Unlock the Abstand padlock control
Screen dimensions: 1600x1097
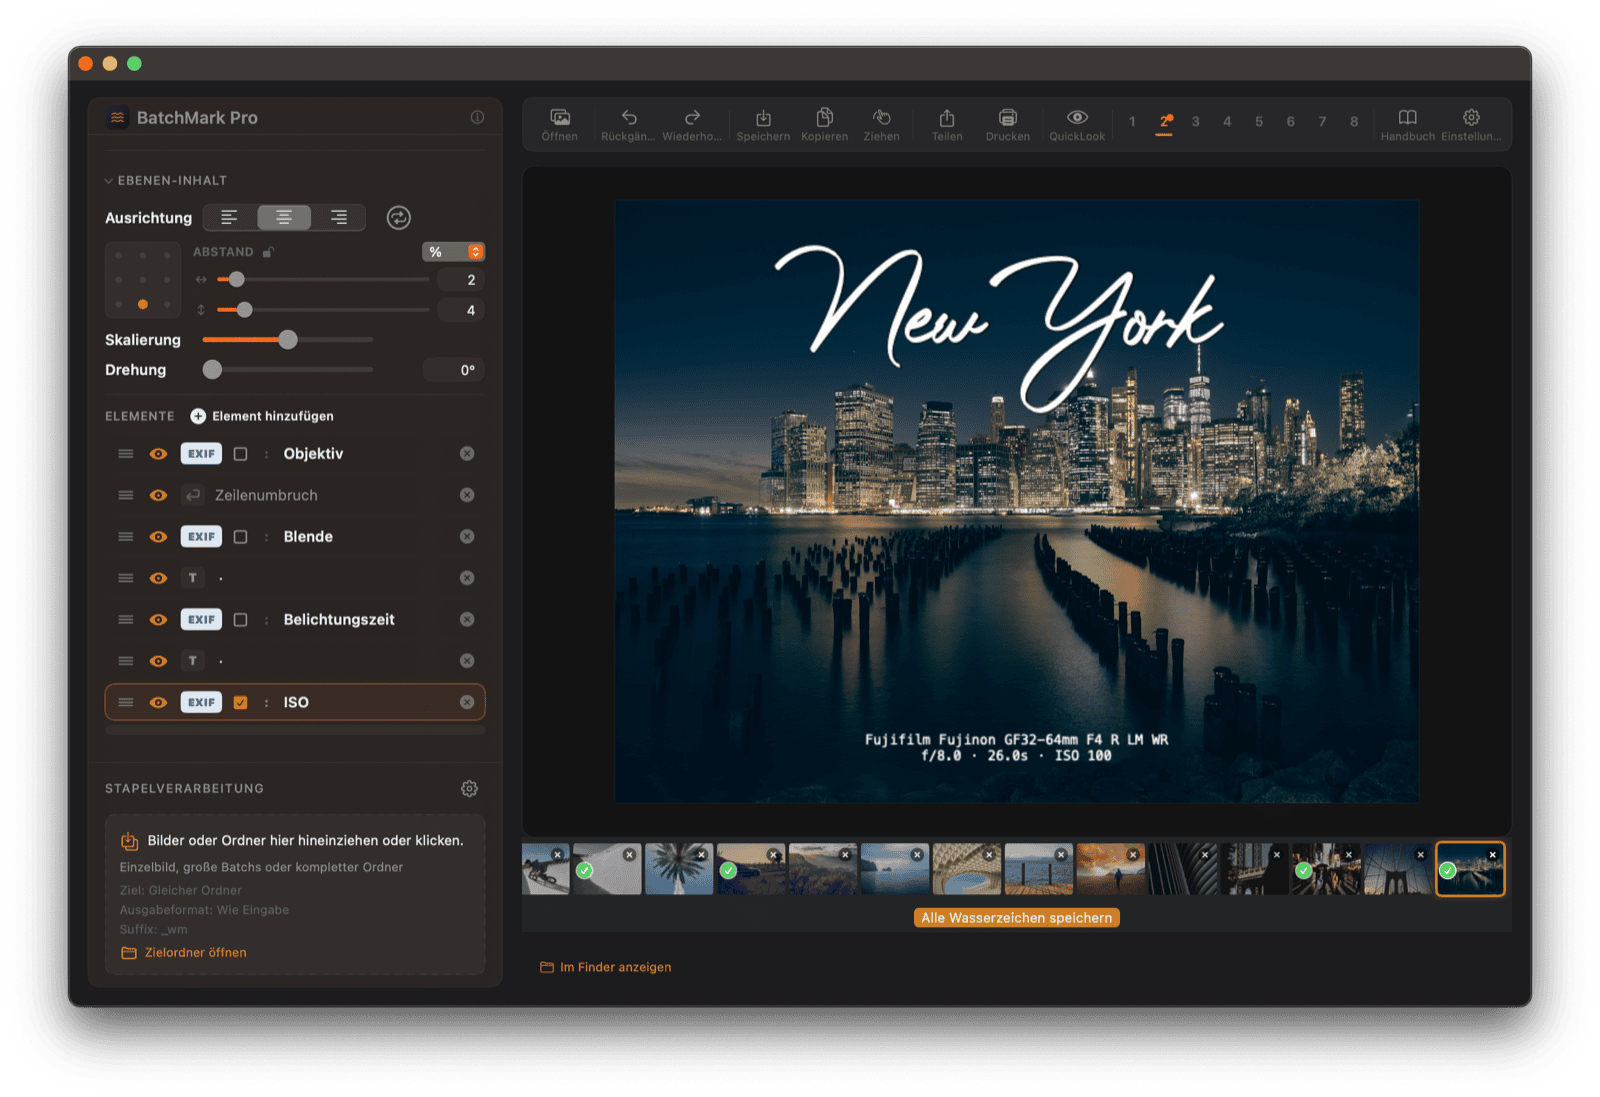pyautogui.click(x=266, y=252)
